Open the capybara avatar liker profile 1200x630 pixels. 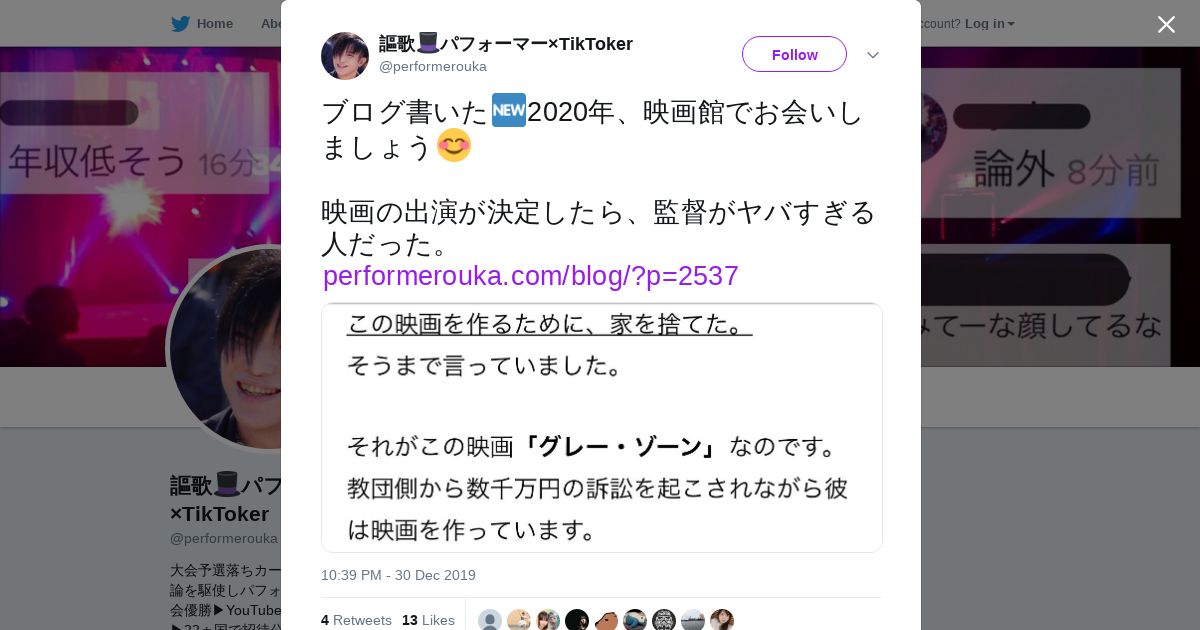[x=606, y=620]
